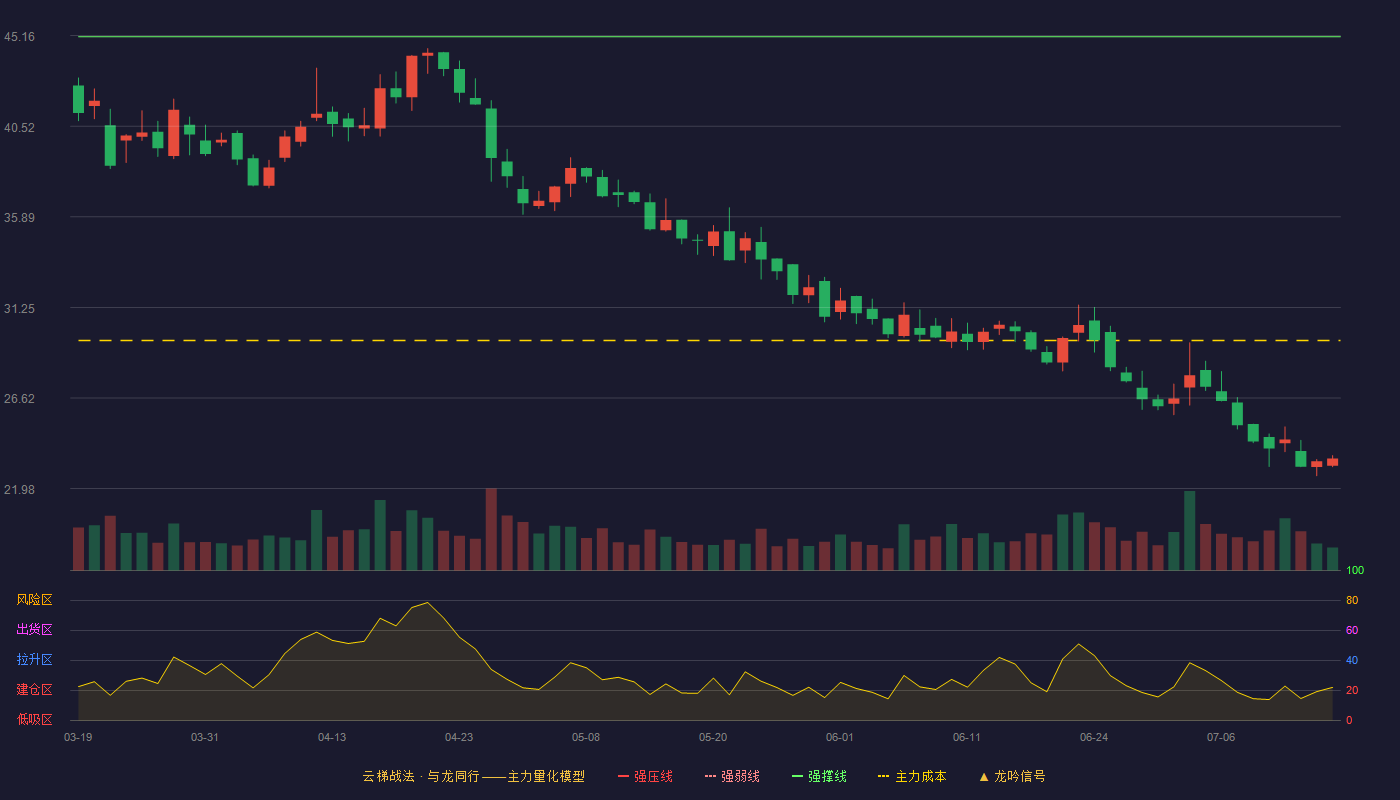Click the yellow dashed 主力成本 legend marker
The height and width of the screenshot is (800, 1400).
tap(883, 776)
